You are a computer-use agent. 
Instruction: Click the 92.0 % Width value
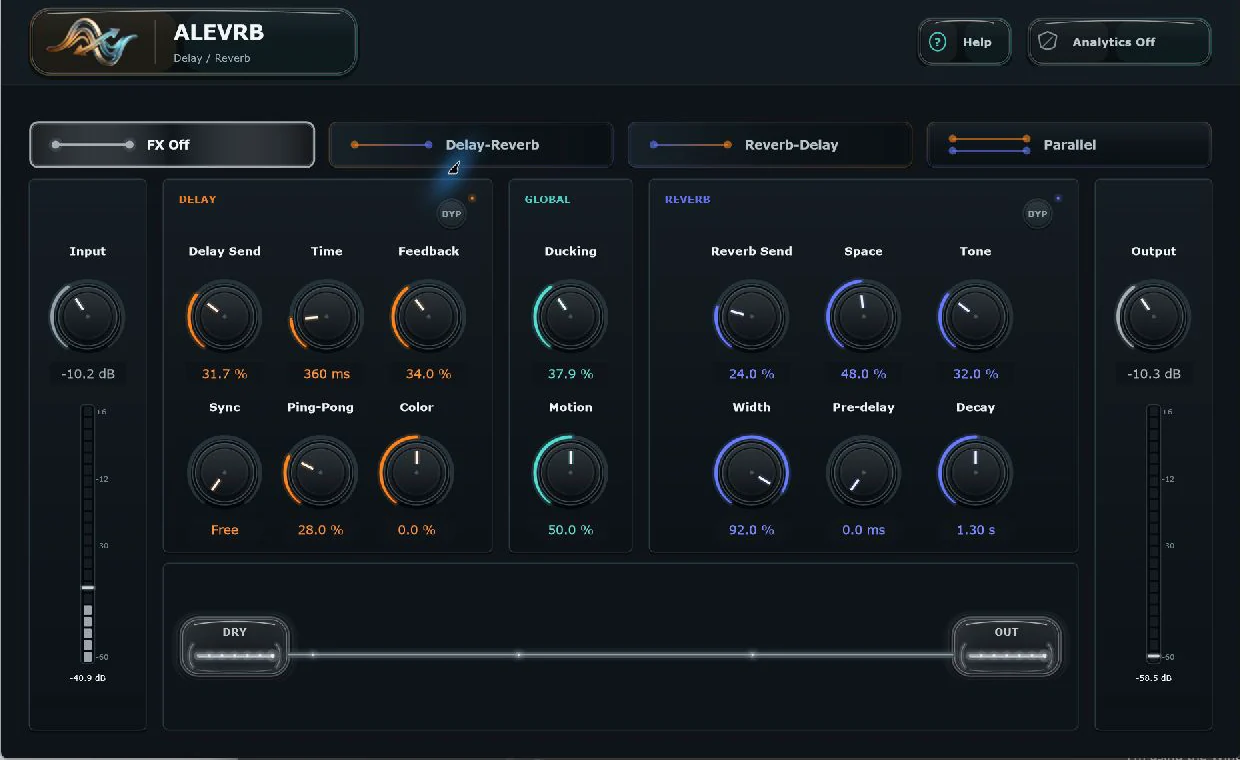(751, 530)
